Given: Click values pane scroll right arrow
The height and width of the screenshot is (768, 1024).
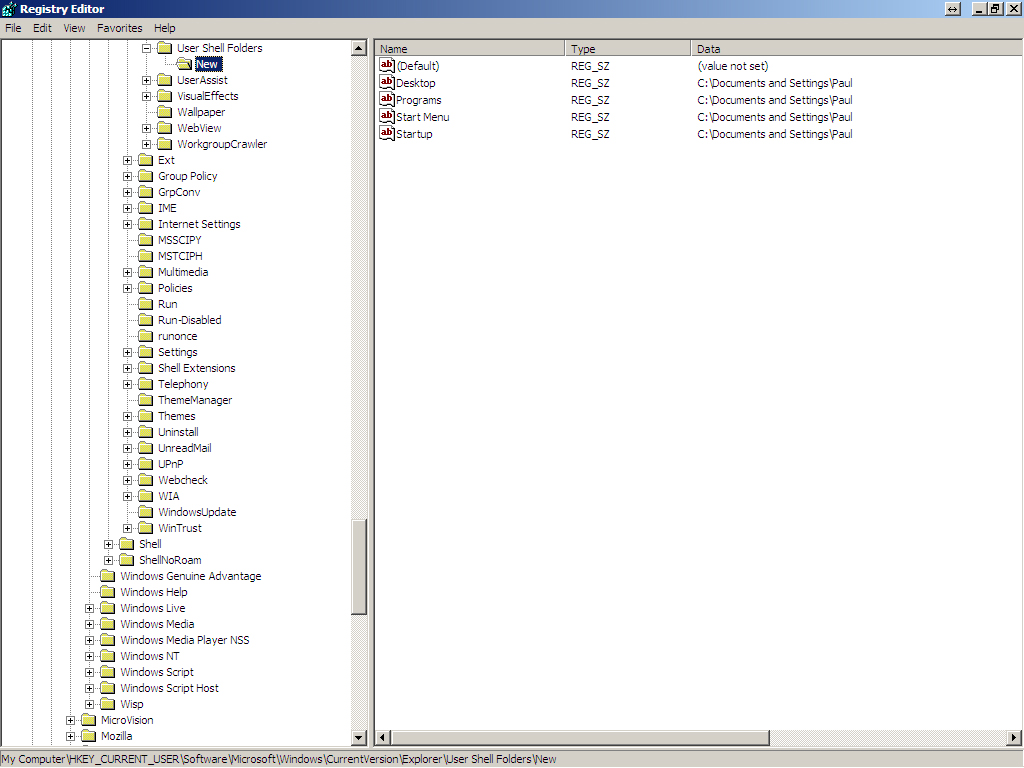Looking at the screenshot, I should tap(1014, 737).
